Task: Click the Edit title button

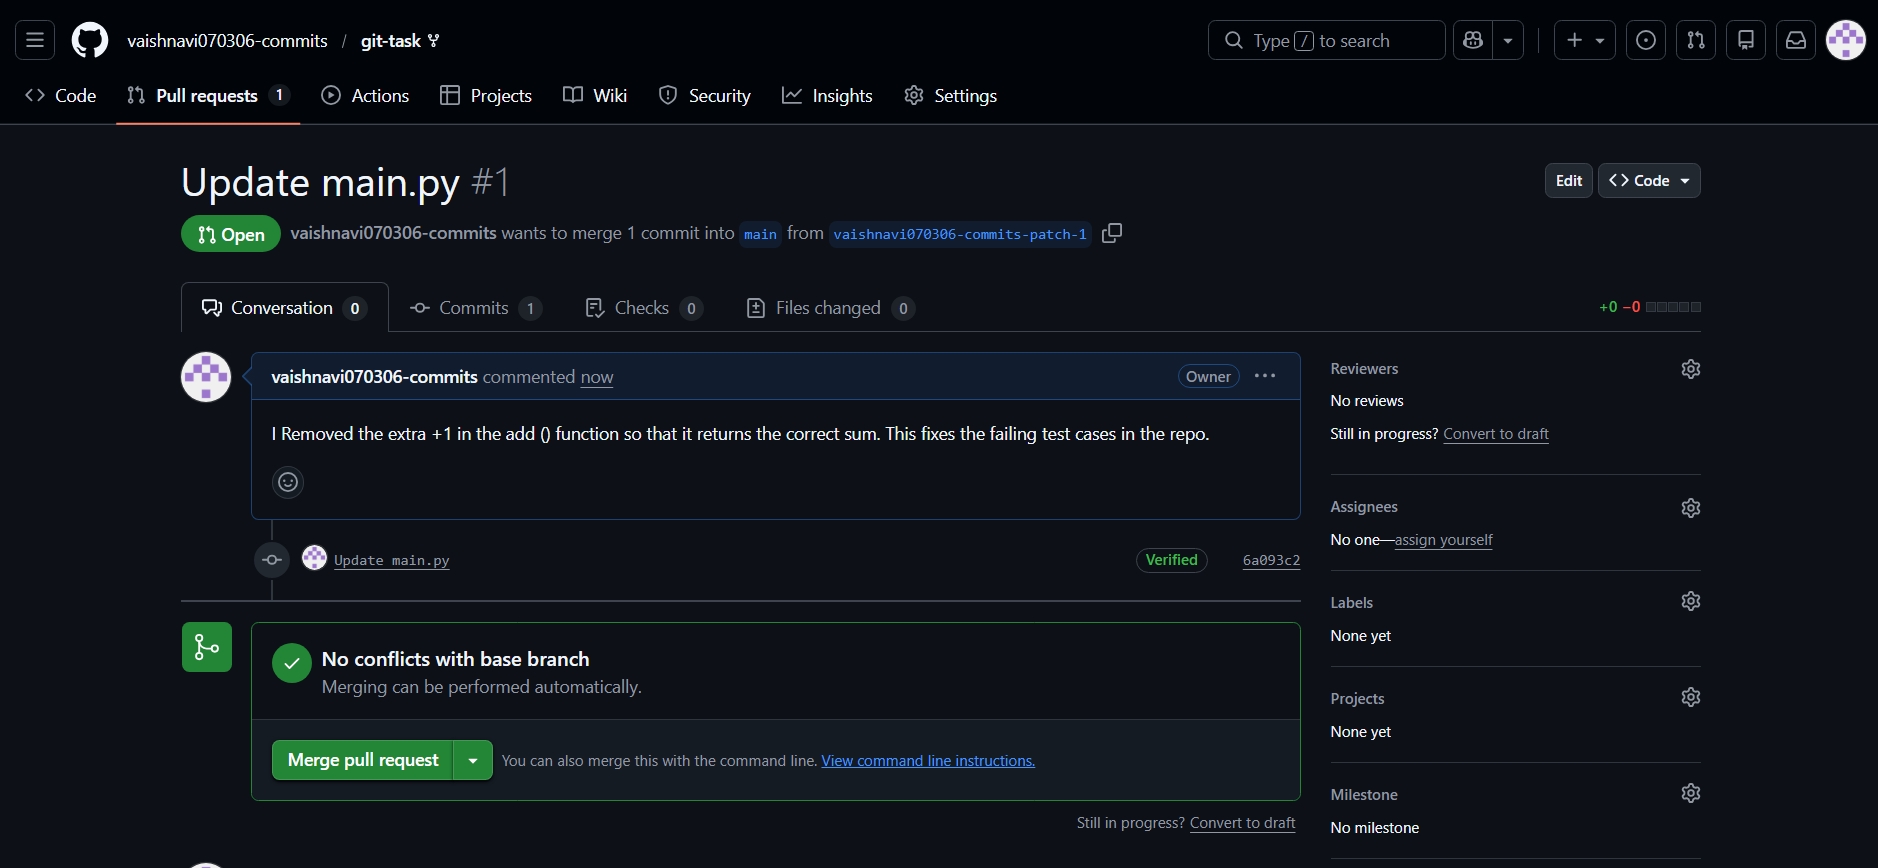Action: pos(1569,181)
